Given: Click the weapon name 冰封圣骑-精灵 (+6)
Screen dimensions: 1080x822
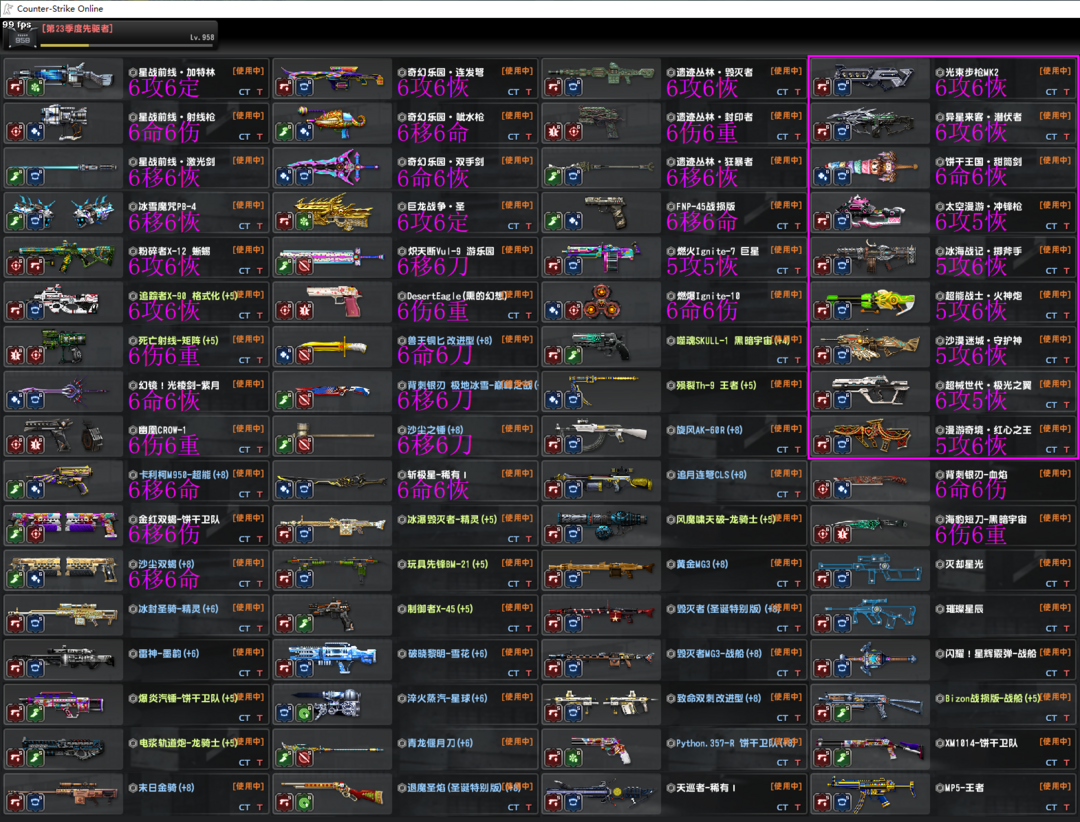Looking at the screenshot, I should coord(178,609).
